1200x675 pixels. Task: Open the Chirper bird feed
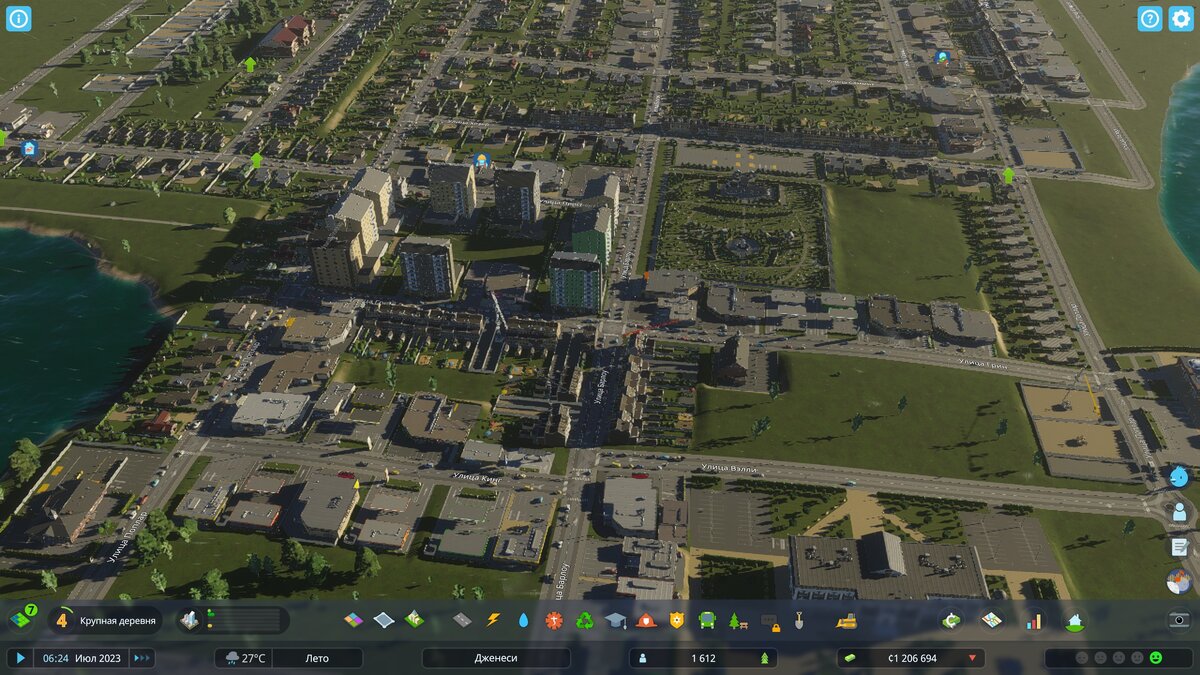pyautogui.click(x=1179, y=476)
